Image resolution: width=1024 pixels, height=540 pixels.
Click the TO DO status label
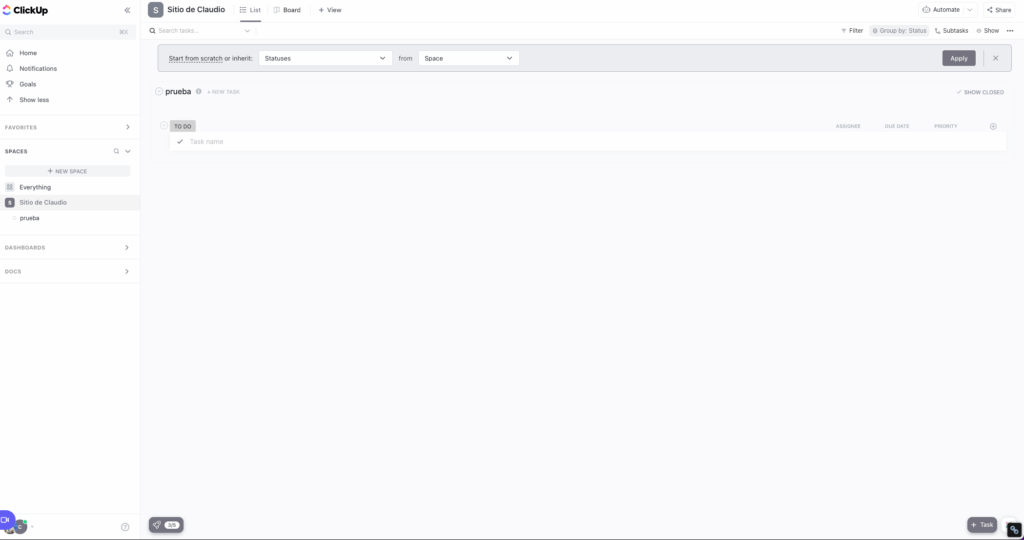pos(183,126)
